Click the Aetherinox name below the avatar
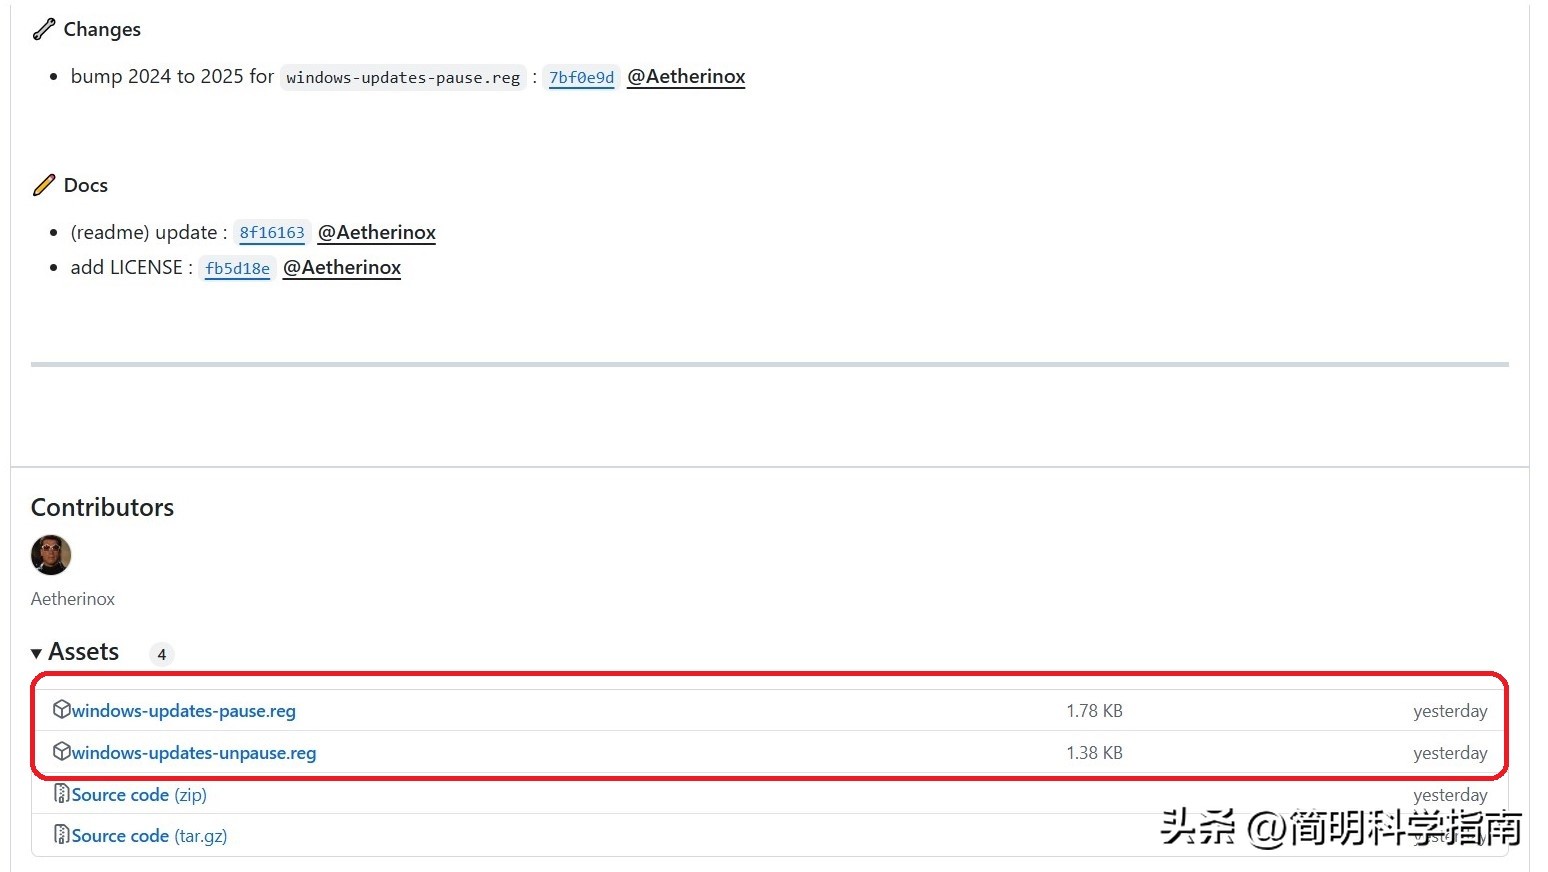 (x=72, y=598)
